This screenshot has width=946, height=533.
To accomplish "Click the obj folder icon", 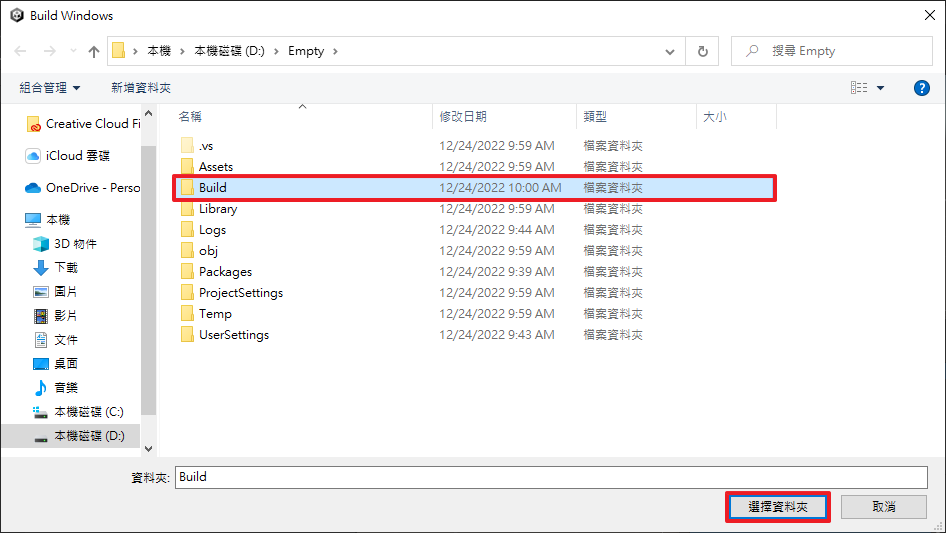I will [x=187, y=251].
